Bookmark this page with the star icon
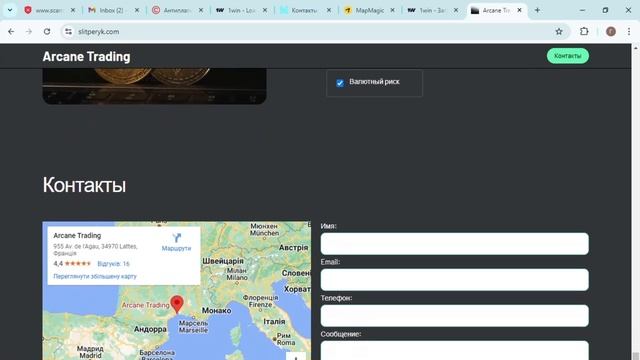Image resolution: width=640 pixels, height=360 pixels. [x=559, y=31]
